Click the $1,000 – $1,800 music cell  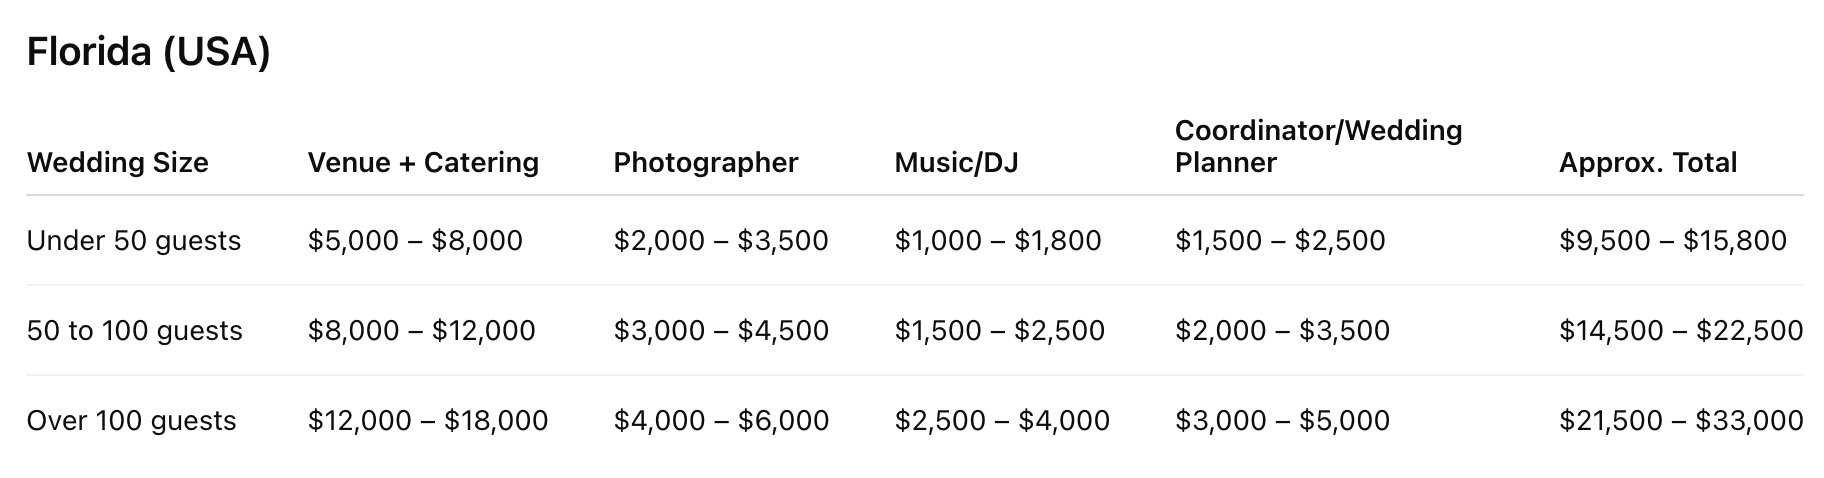tap(998, 241)
